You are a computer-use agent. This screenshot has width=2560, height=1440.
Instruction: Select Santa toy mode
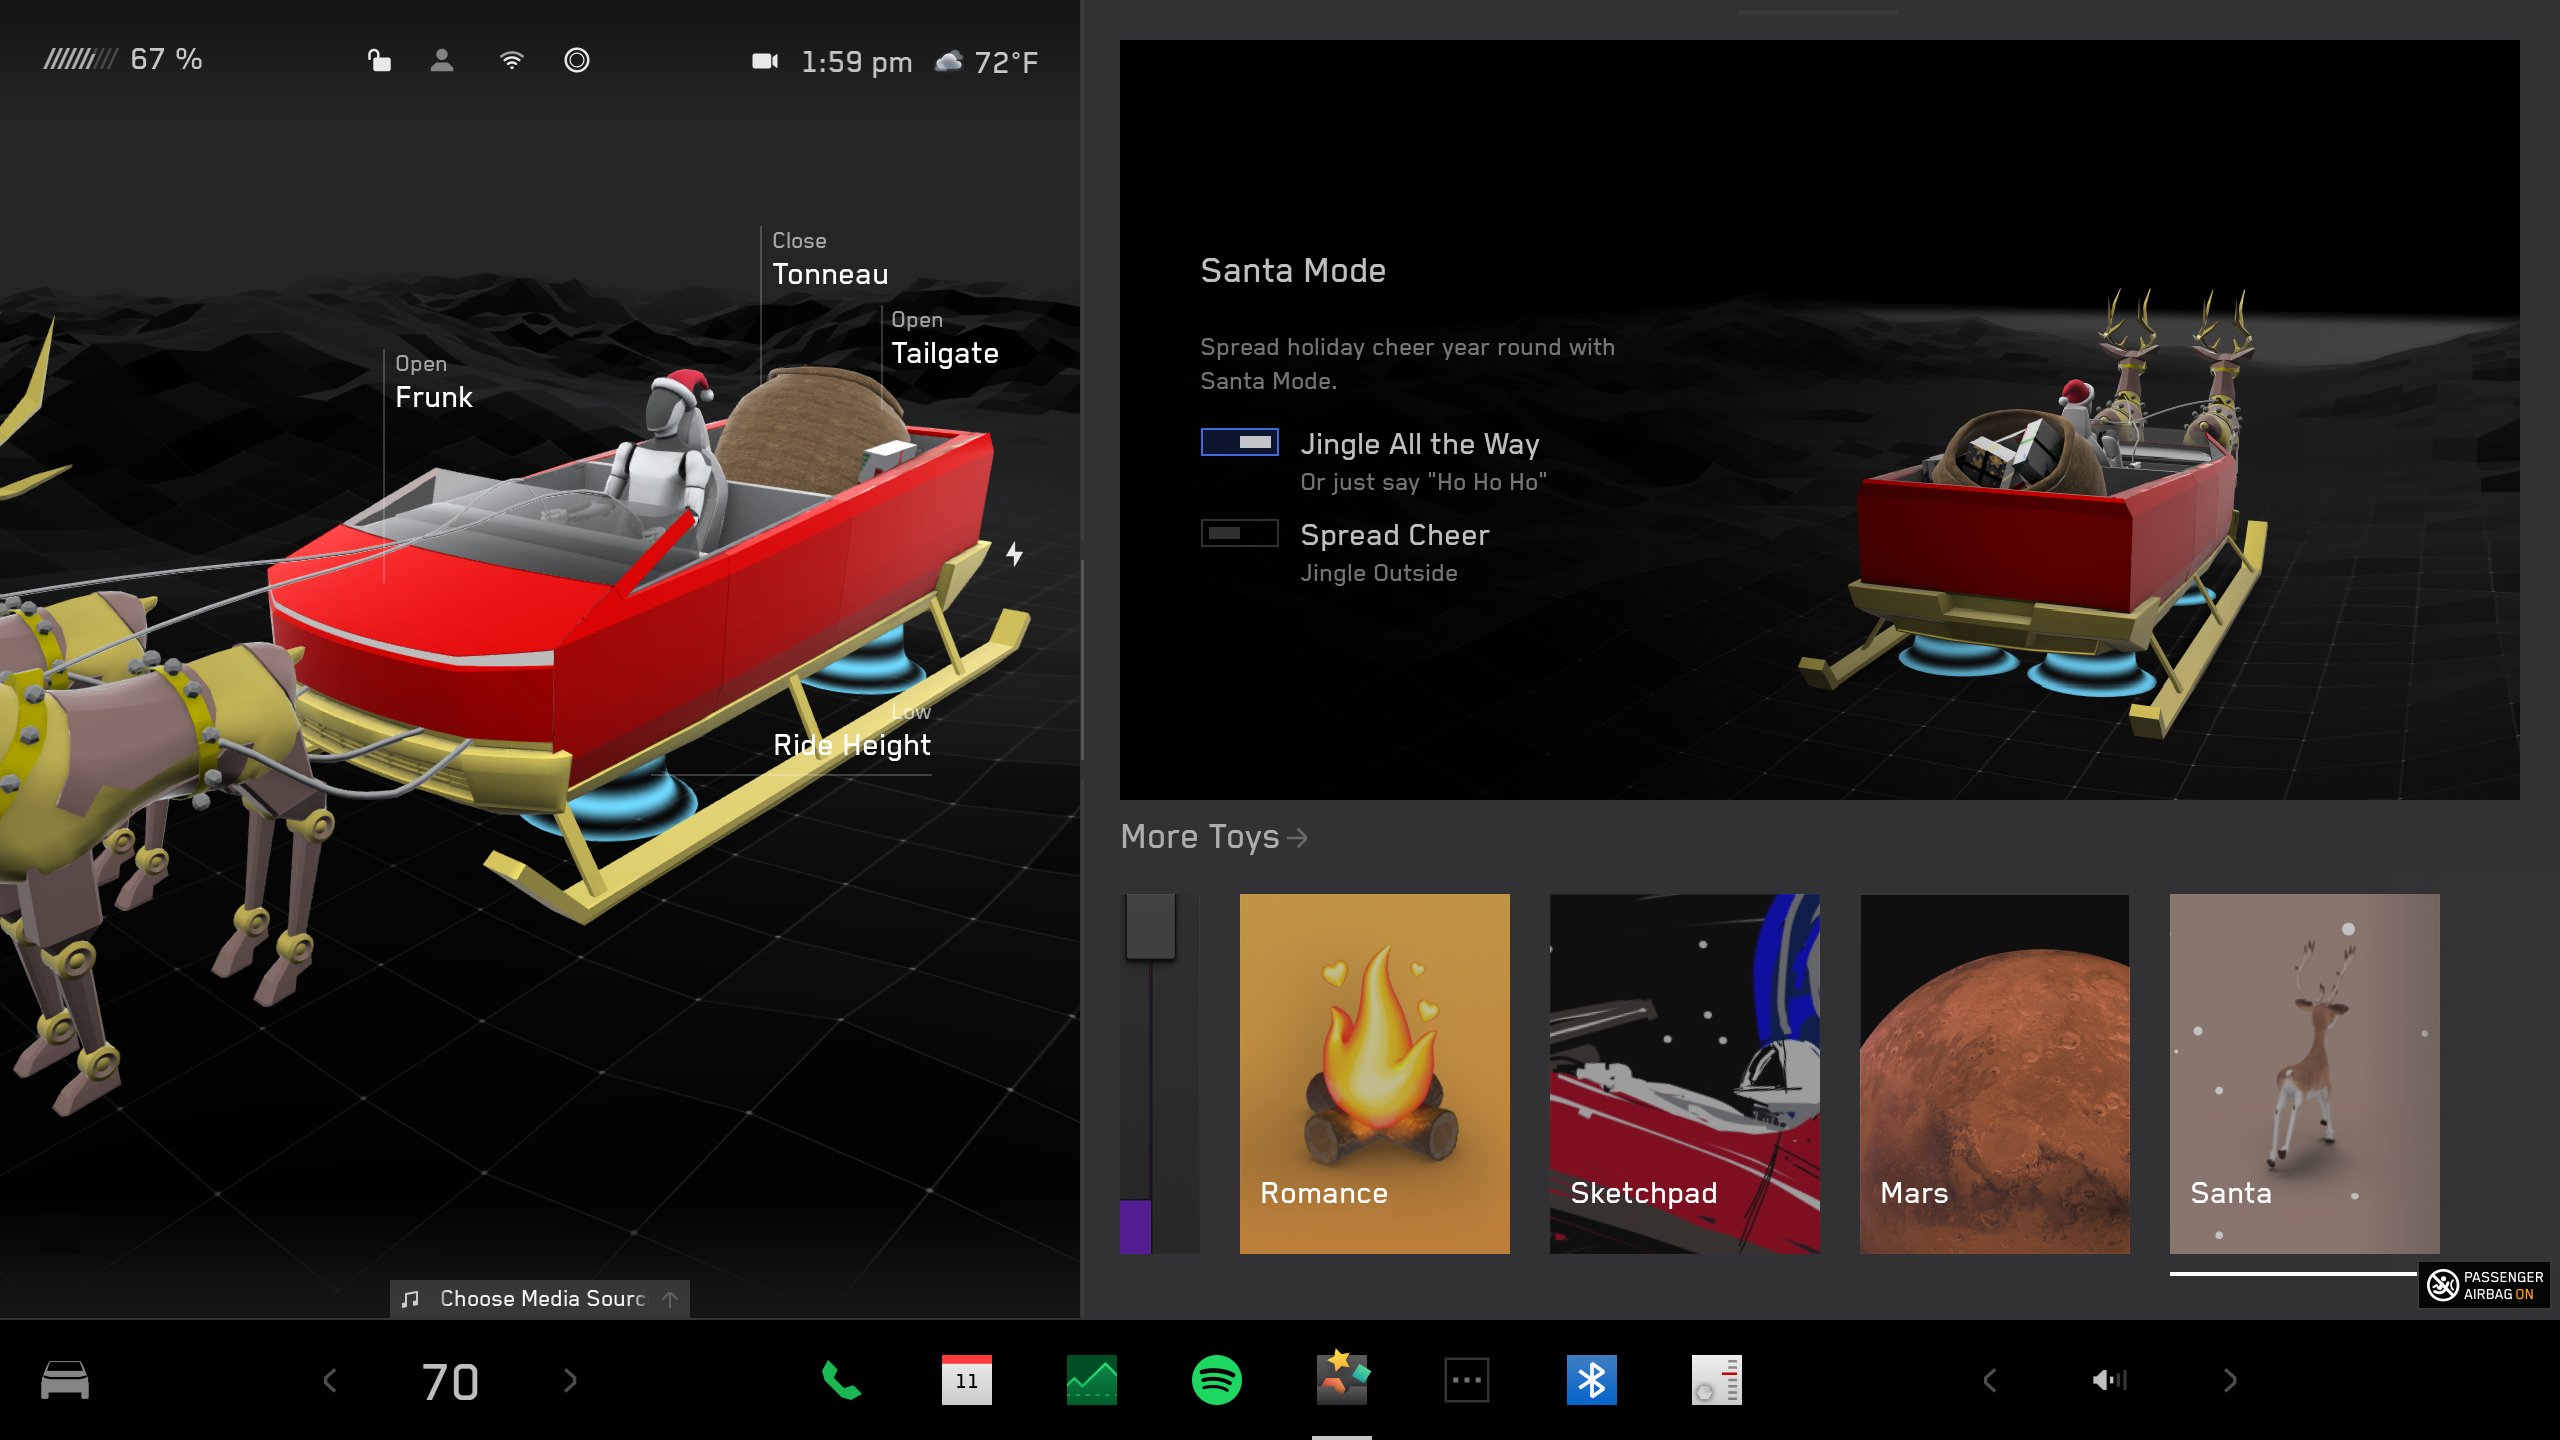2303,1073
